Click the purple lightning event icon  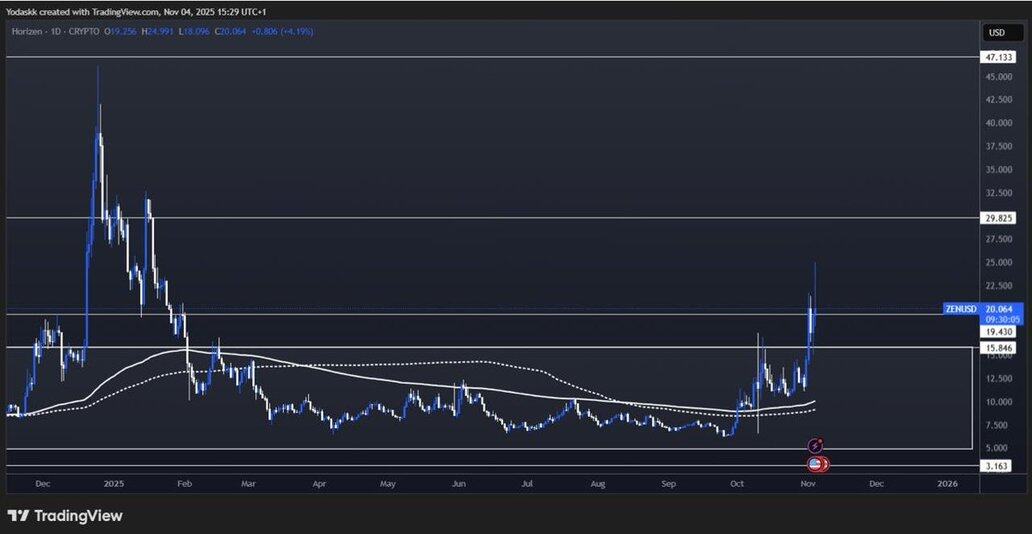coord(816,445)
